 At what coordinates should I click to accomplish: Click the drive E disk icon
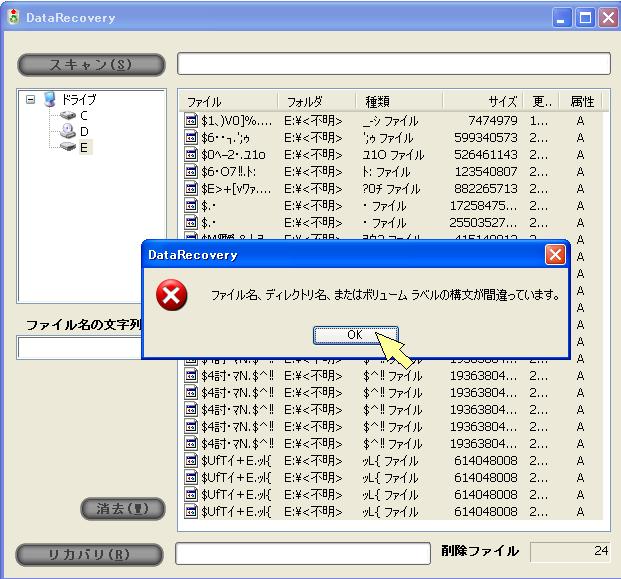pyautogui.click(x=68, y=147)
